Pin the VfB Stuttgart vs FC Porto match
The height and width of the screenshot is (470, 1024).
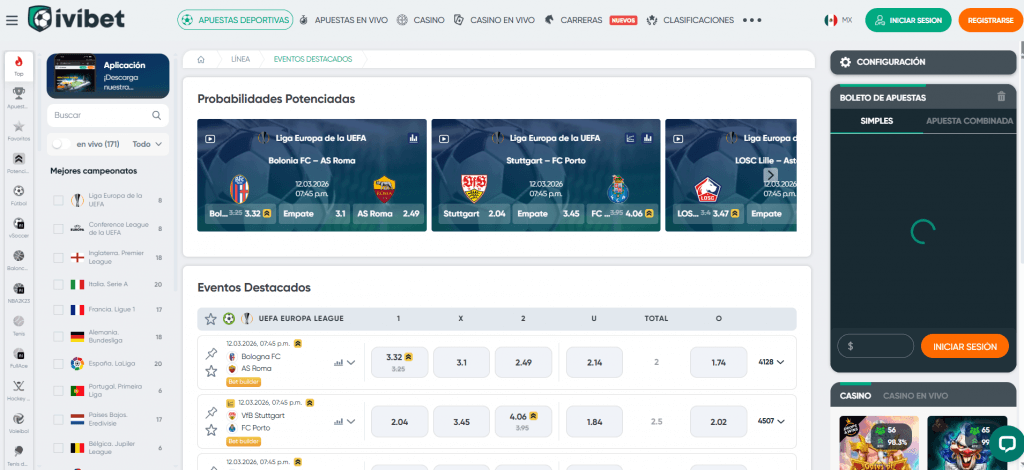(211, 413)
